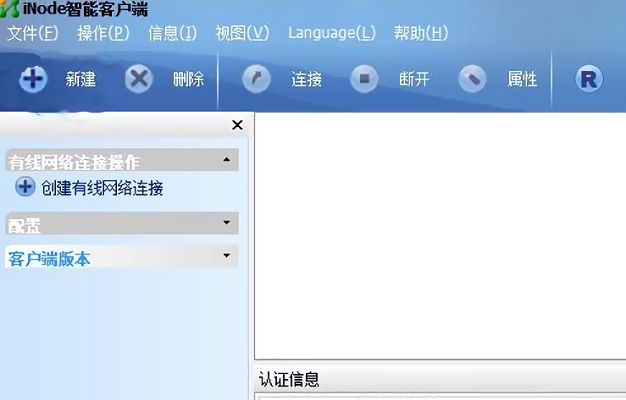Click the 新建 plus icon in toolbar
This screenshot has width=626, height=400.
point(33,80)
